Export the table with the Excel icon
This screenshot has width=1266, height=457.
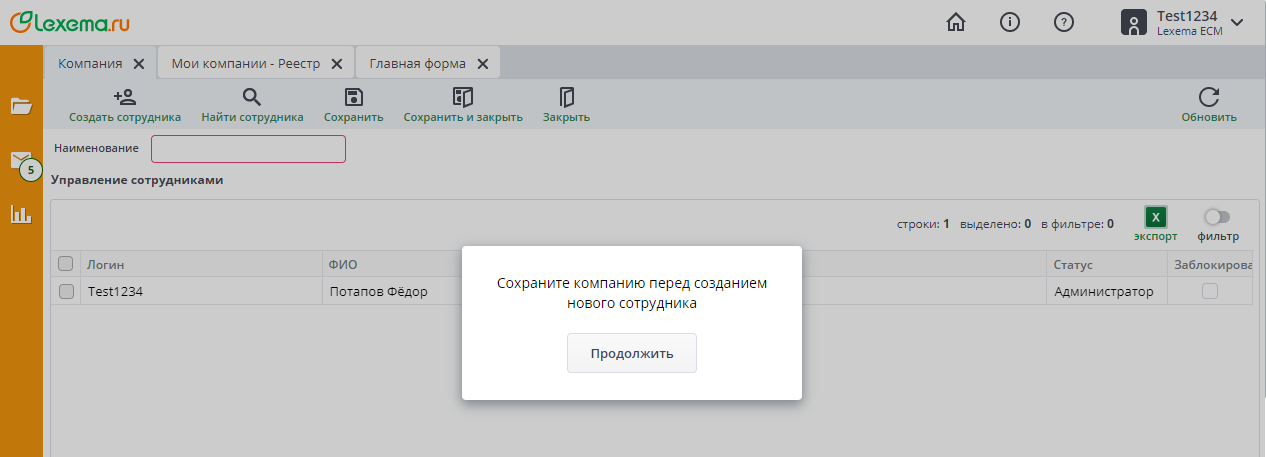pos(1155,217)
